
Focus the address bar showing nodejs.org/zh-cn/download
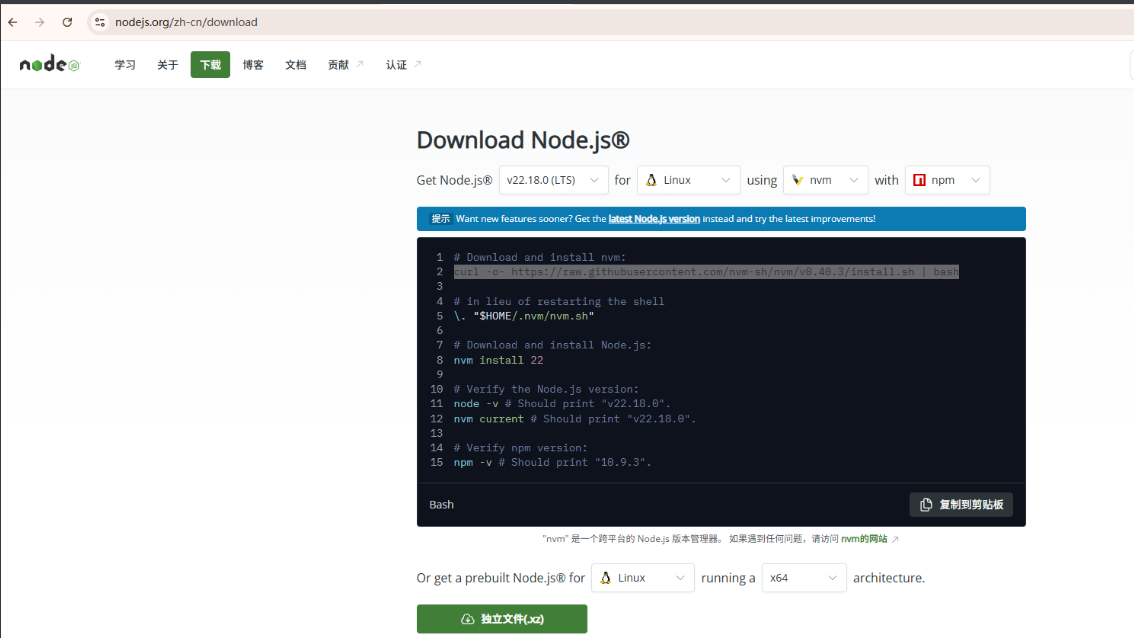(187, 22)
